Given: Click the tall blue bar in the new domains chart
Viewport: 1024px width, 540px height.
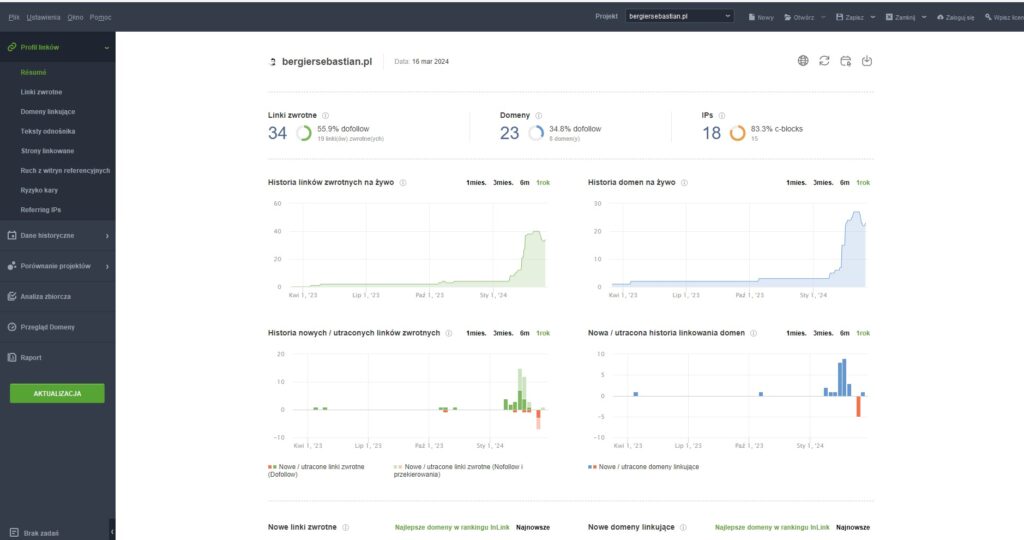Looking at the screenshot, I should [844, 377].
